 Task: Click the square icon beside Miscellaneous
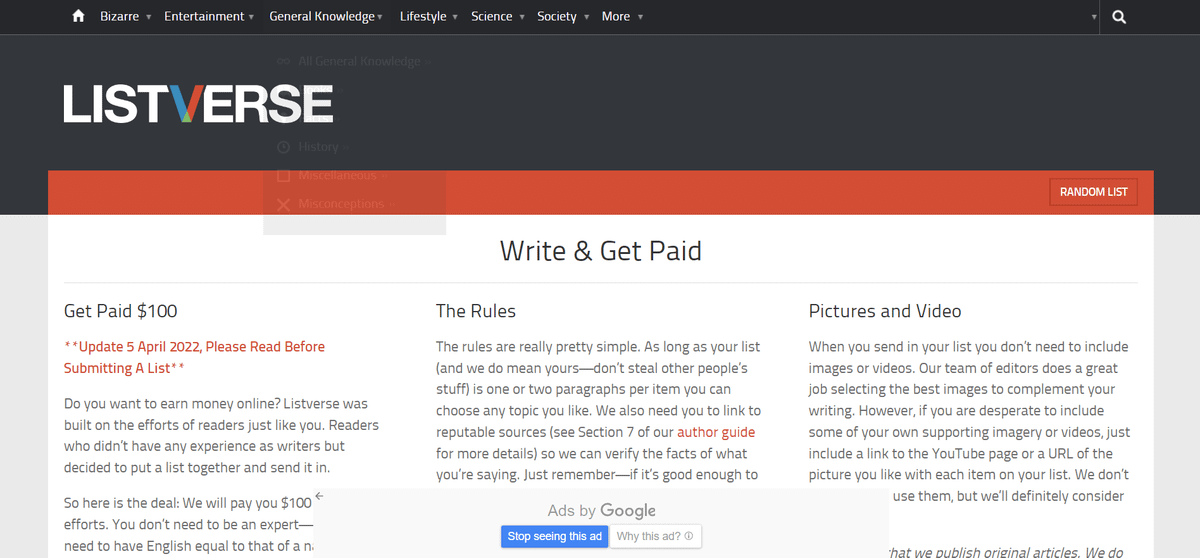pos(283,176)
